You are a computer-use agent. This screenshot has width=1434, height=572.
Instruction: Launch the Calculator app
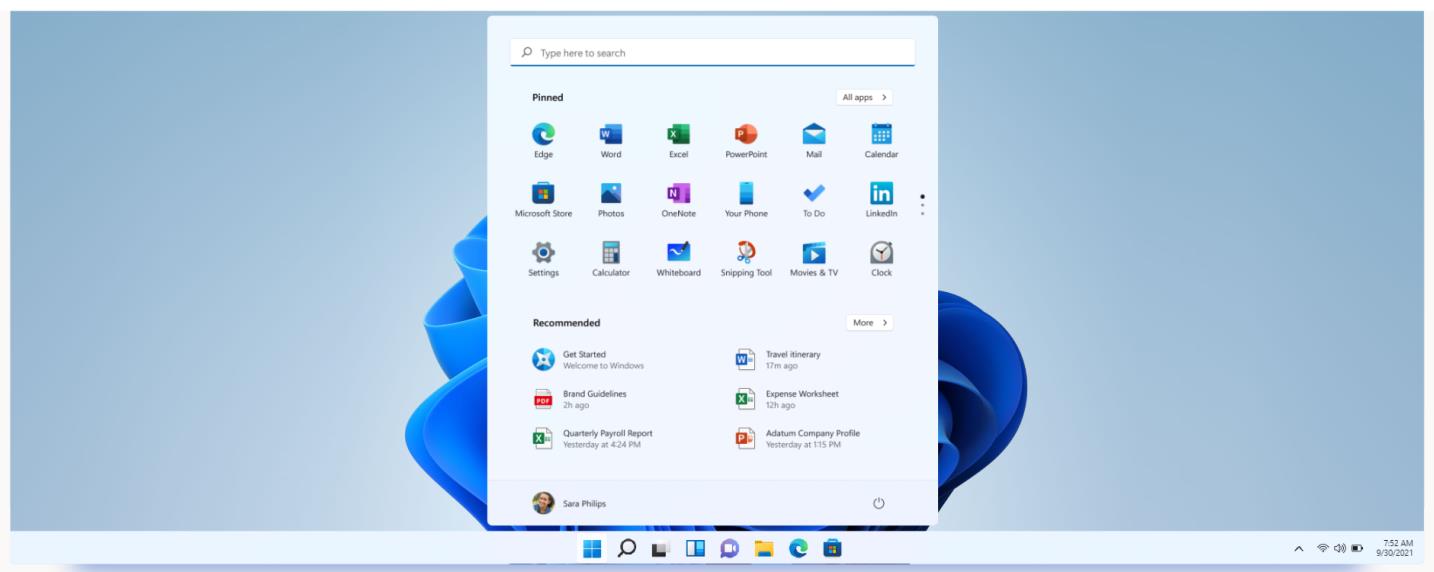[611, 258]
